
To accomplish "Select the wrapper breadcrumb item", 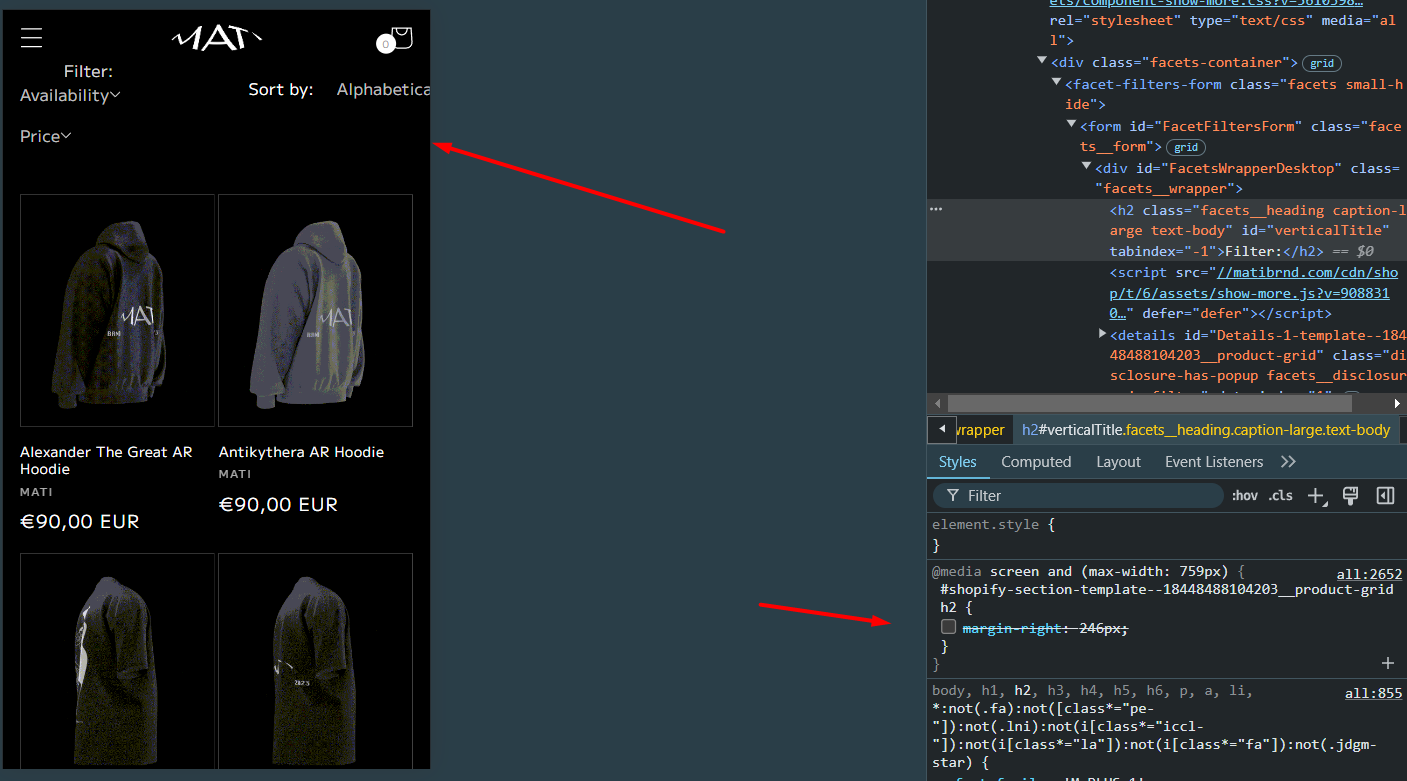I will (981, 430).
